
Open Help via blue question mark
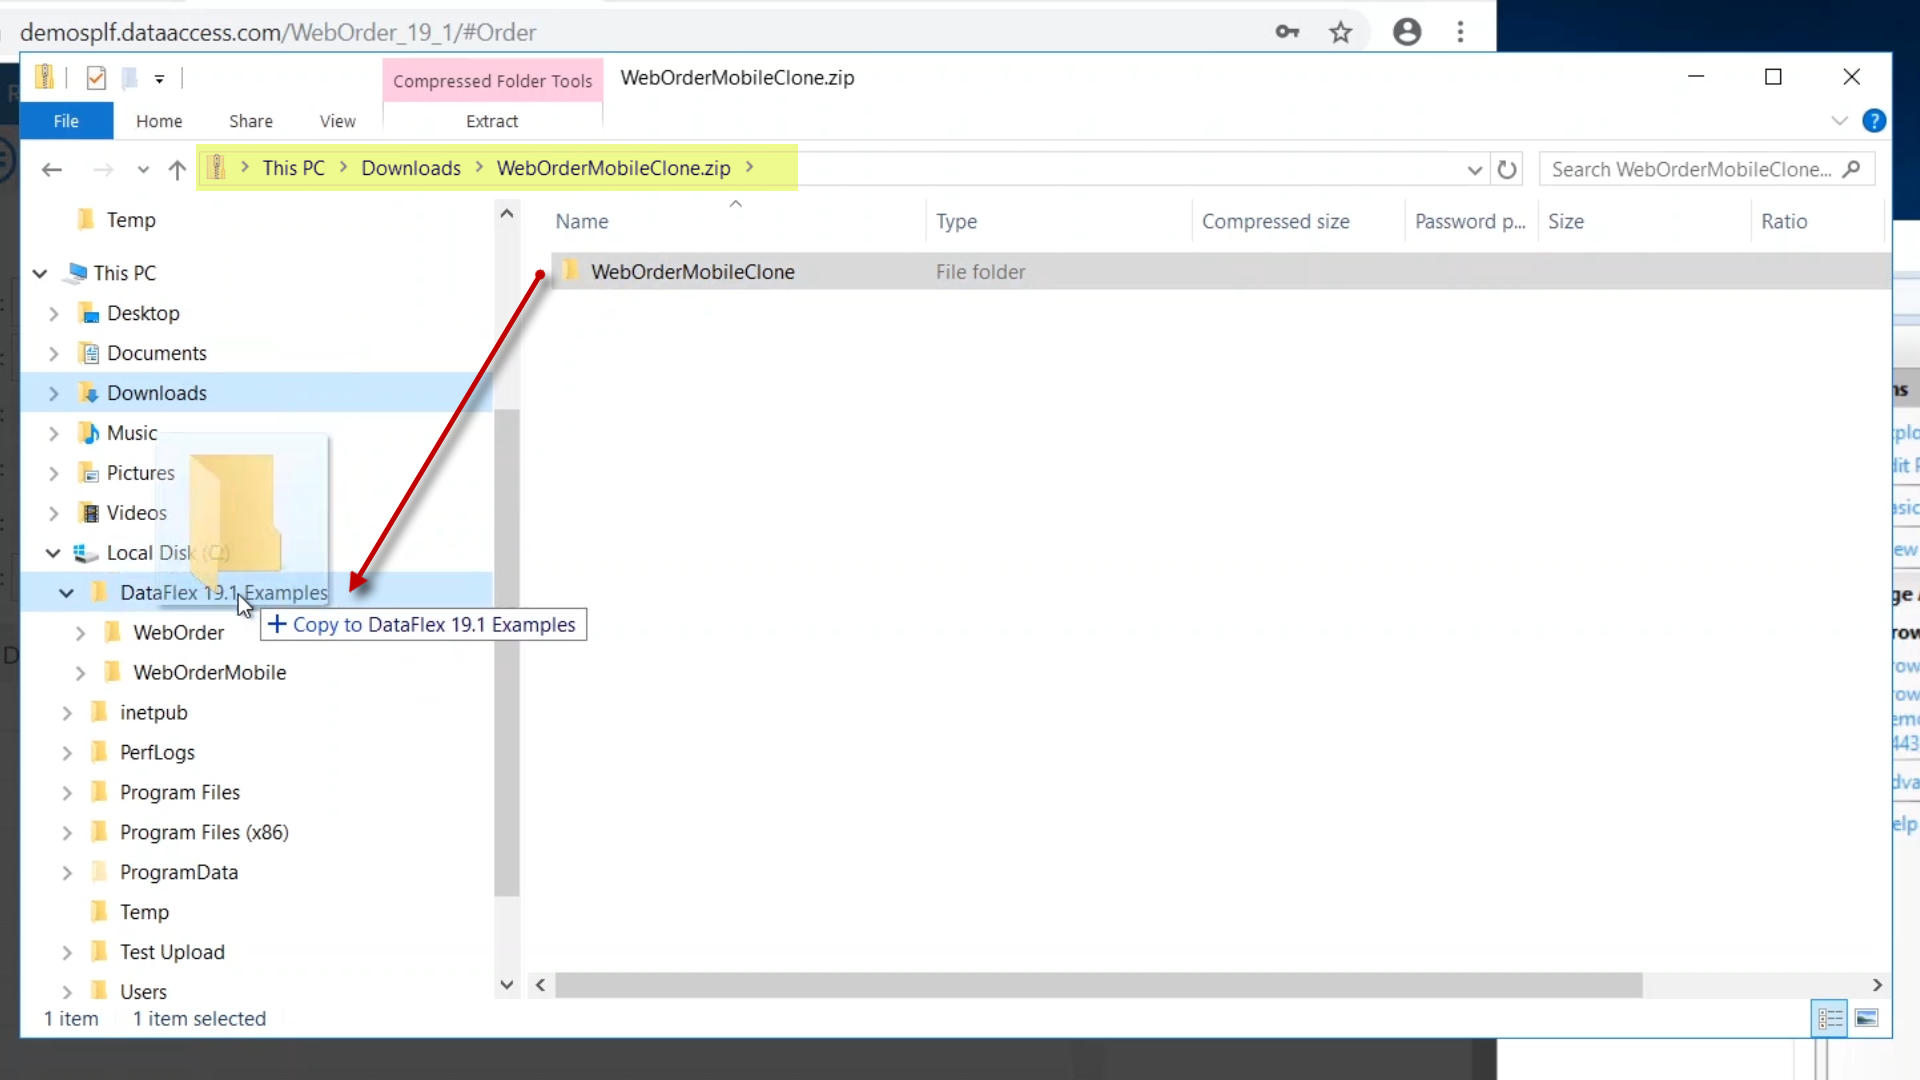(x=1874, y=121)
